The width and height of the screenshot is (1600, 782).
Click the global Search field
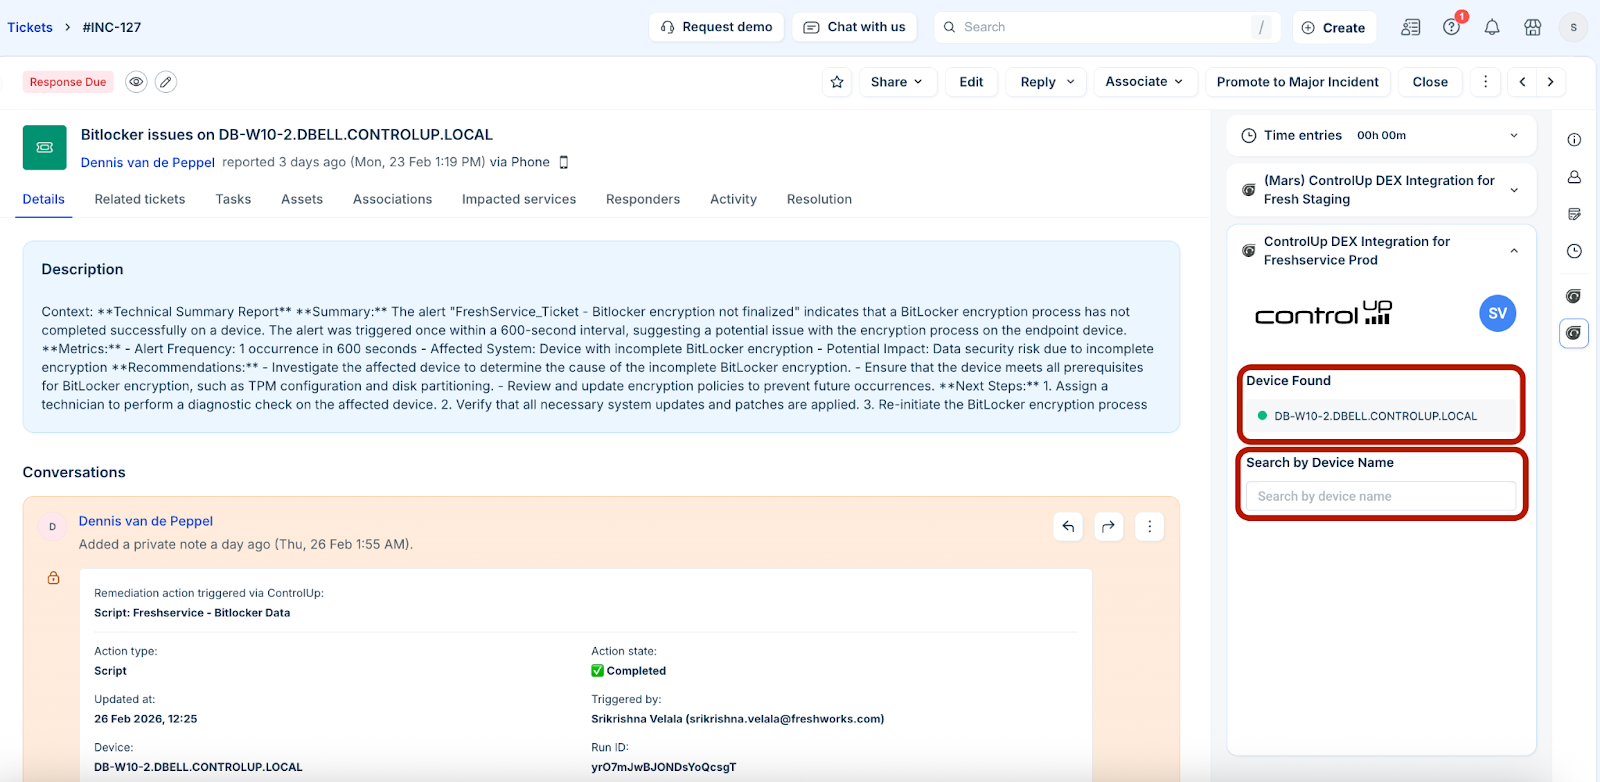coord(1107,27)
